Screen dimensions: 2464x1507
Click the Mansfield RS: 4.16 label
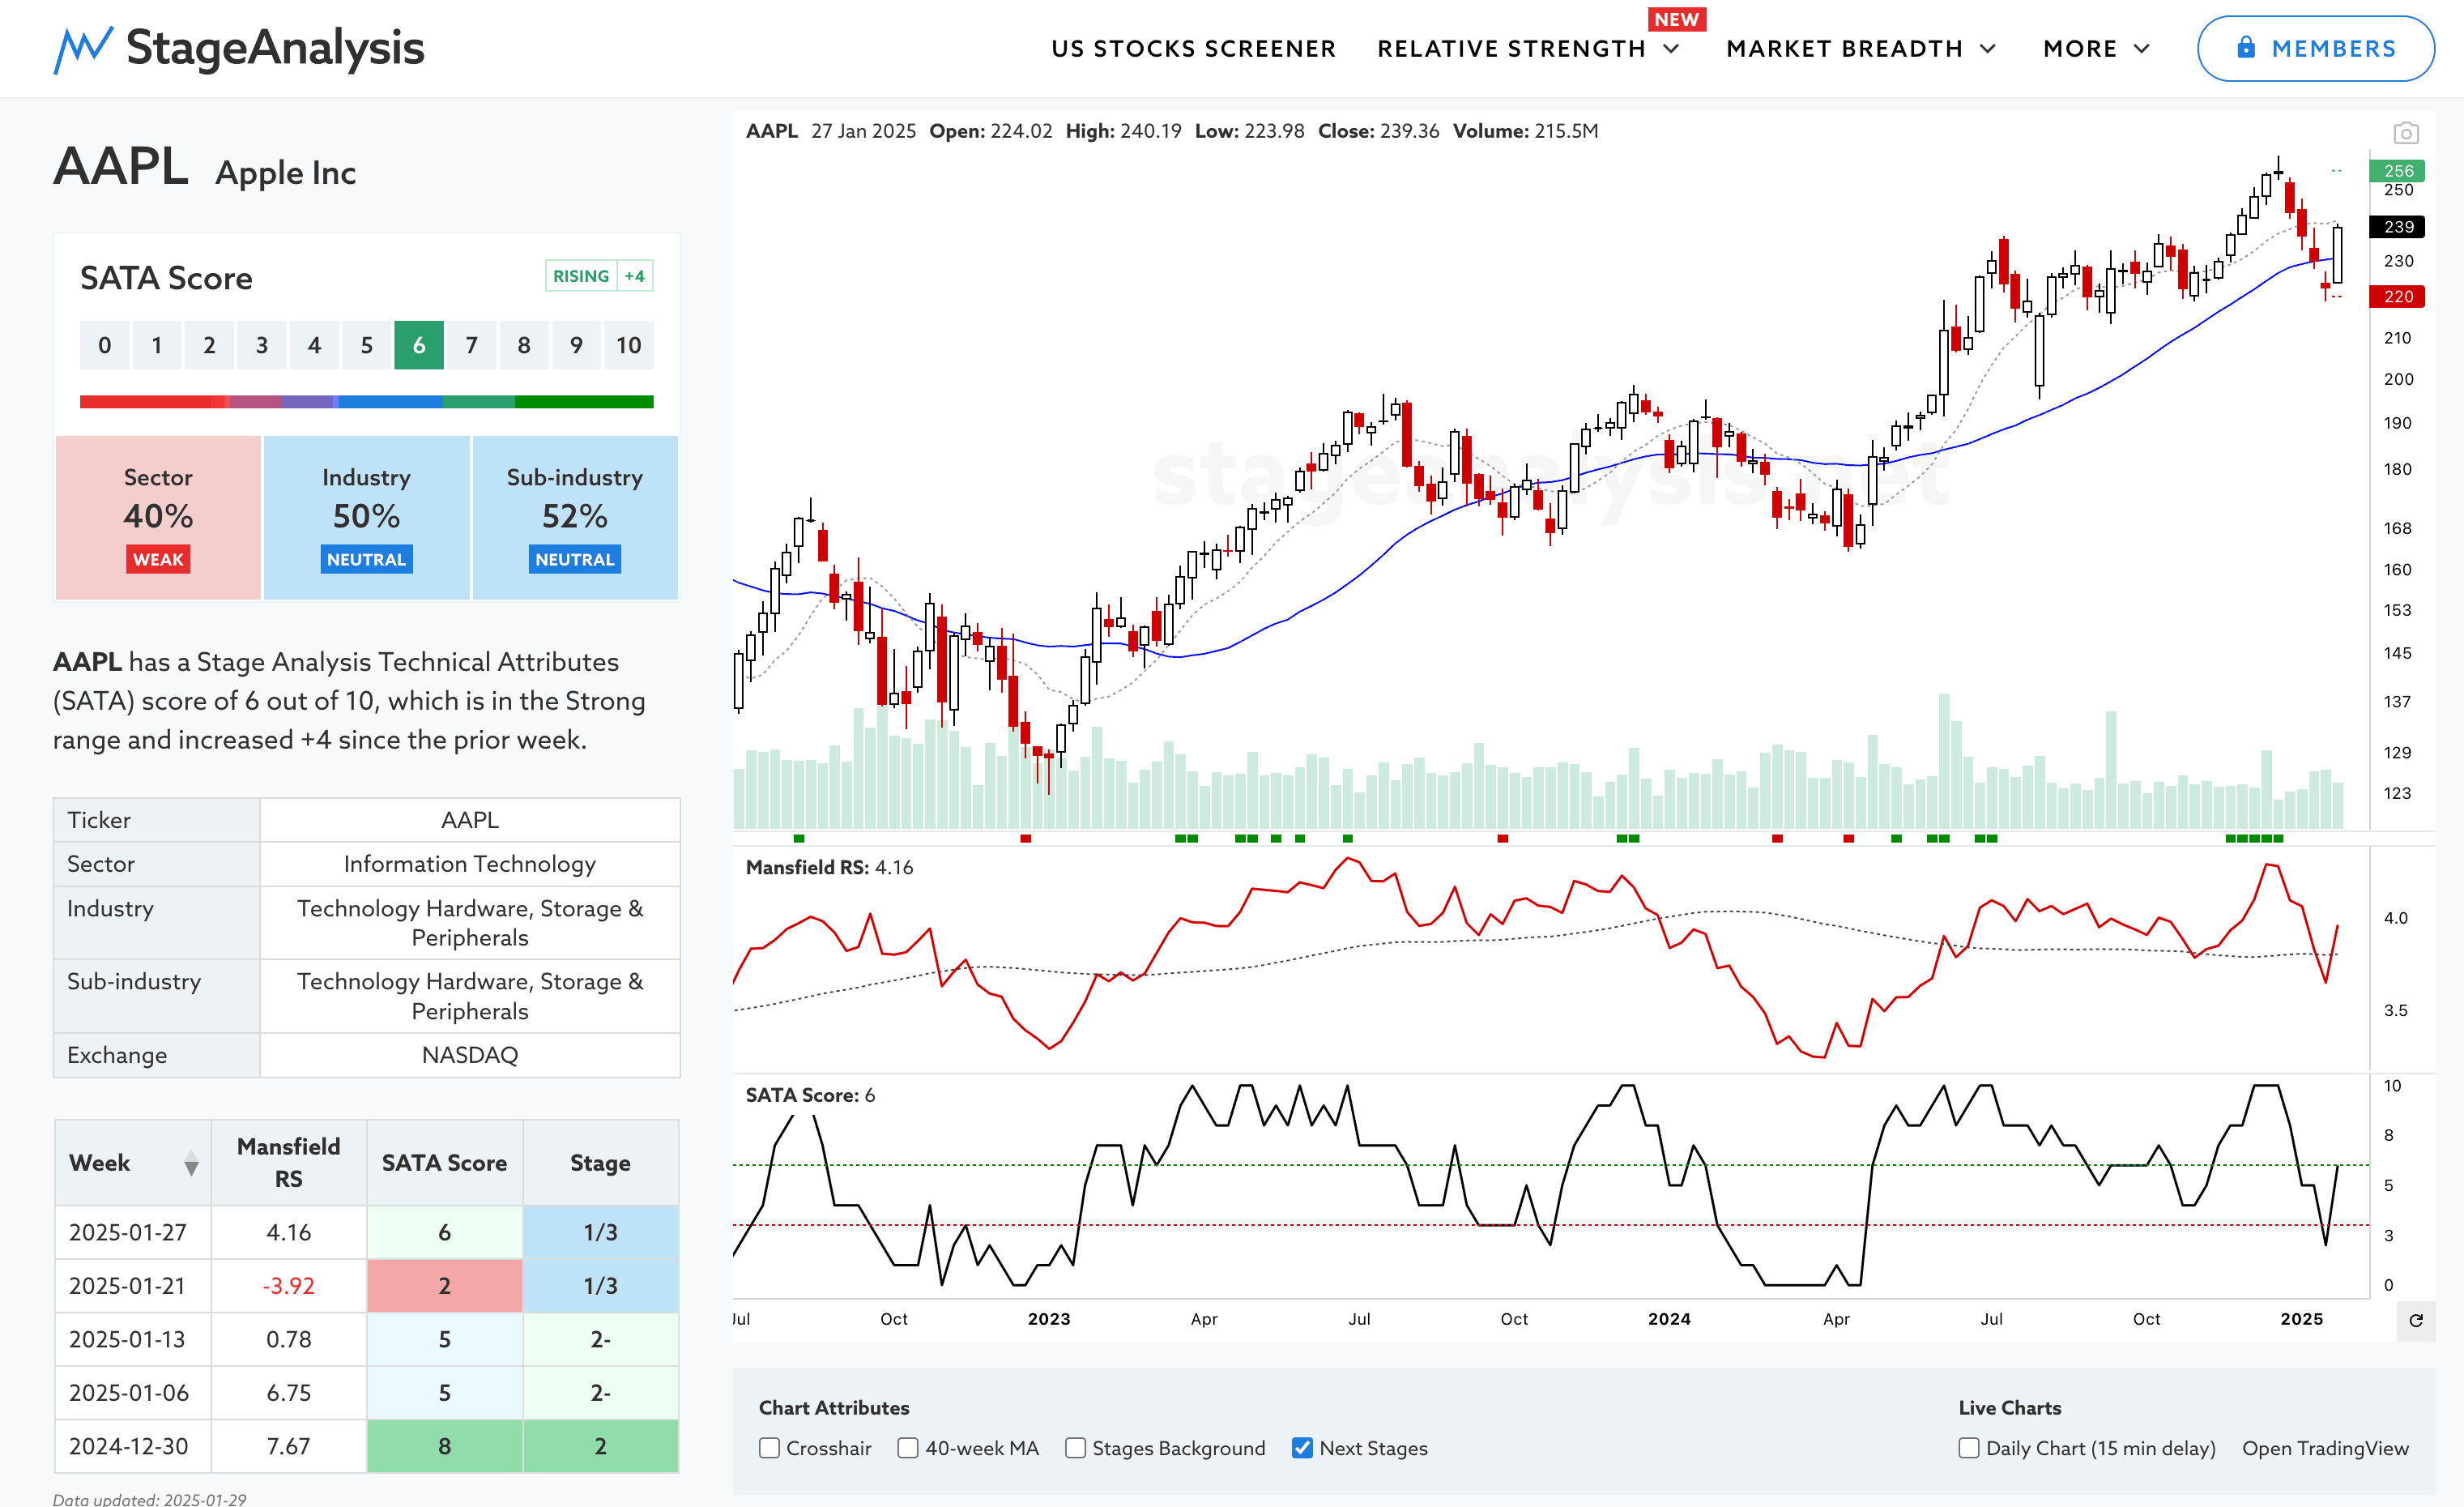coord(829,867)
